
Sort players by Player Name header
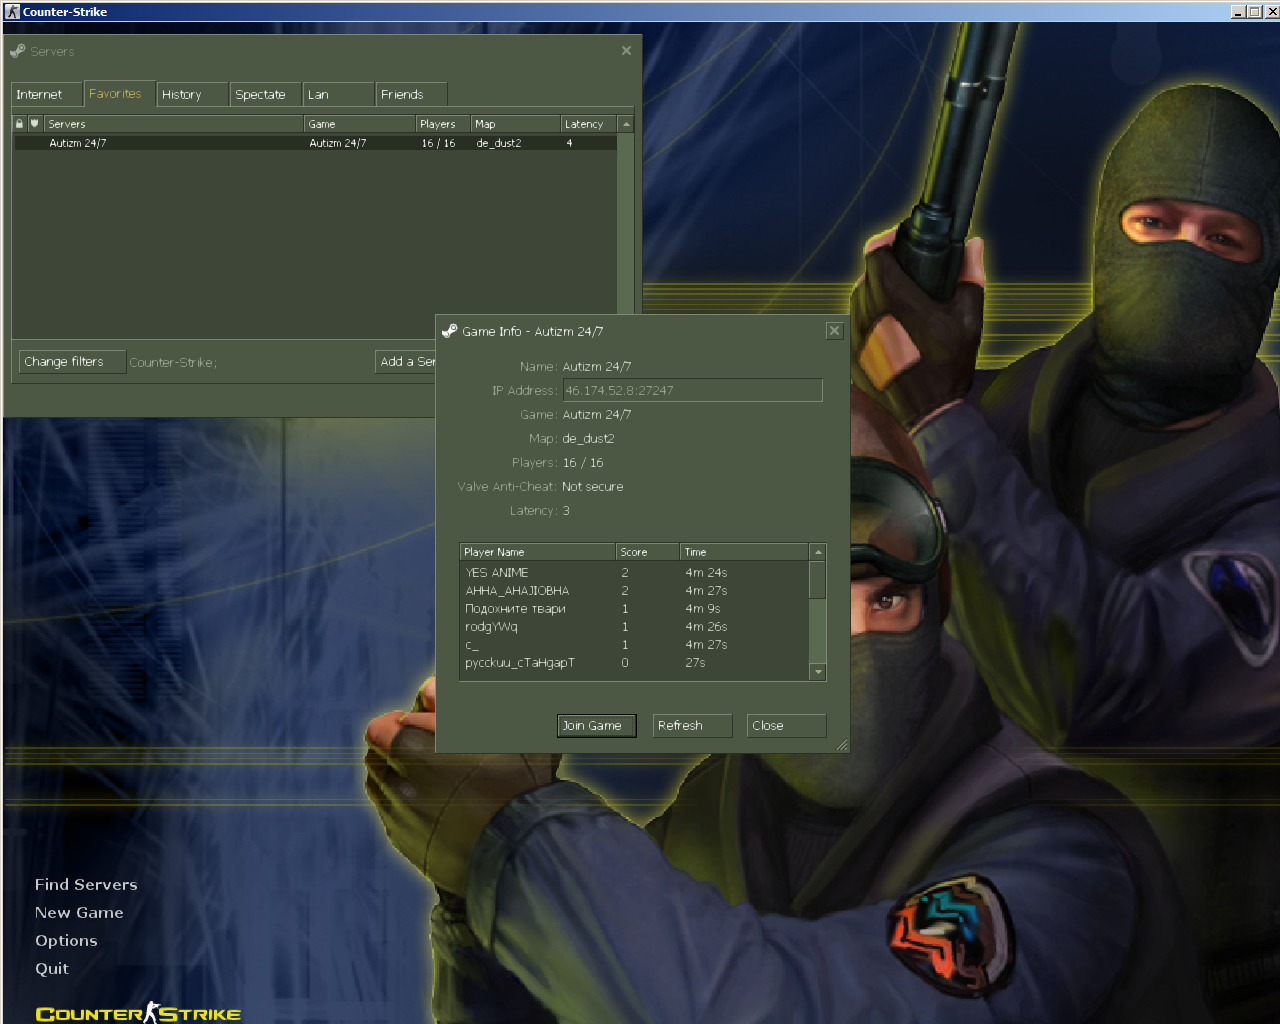537,552
